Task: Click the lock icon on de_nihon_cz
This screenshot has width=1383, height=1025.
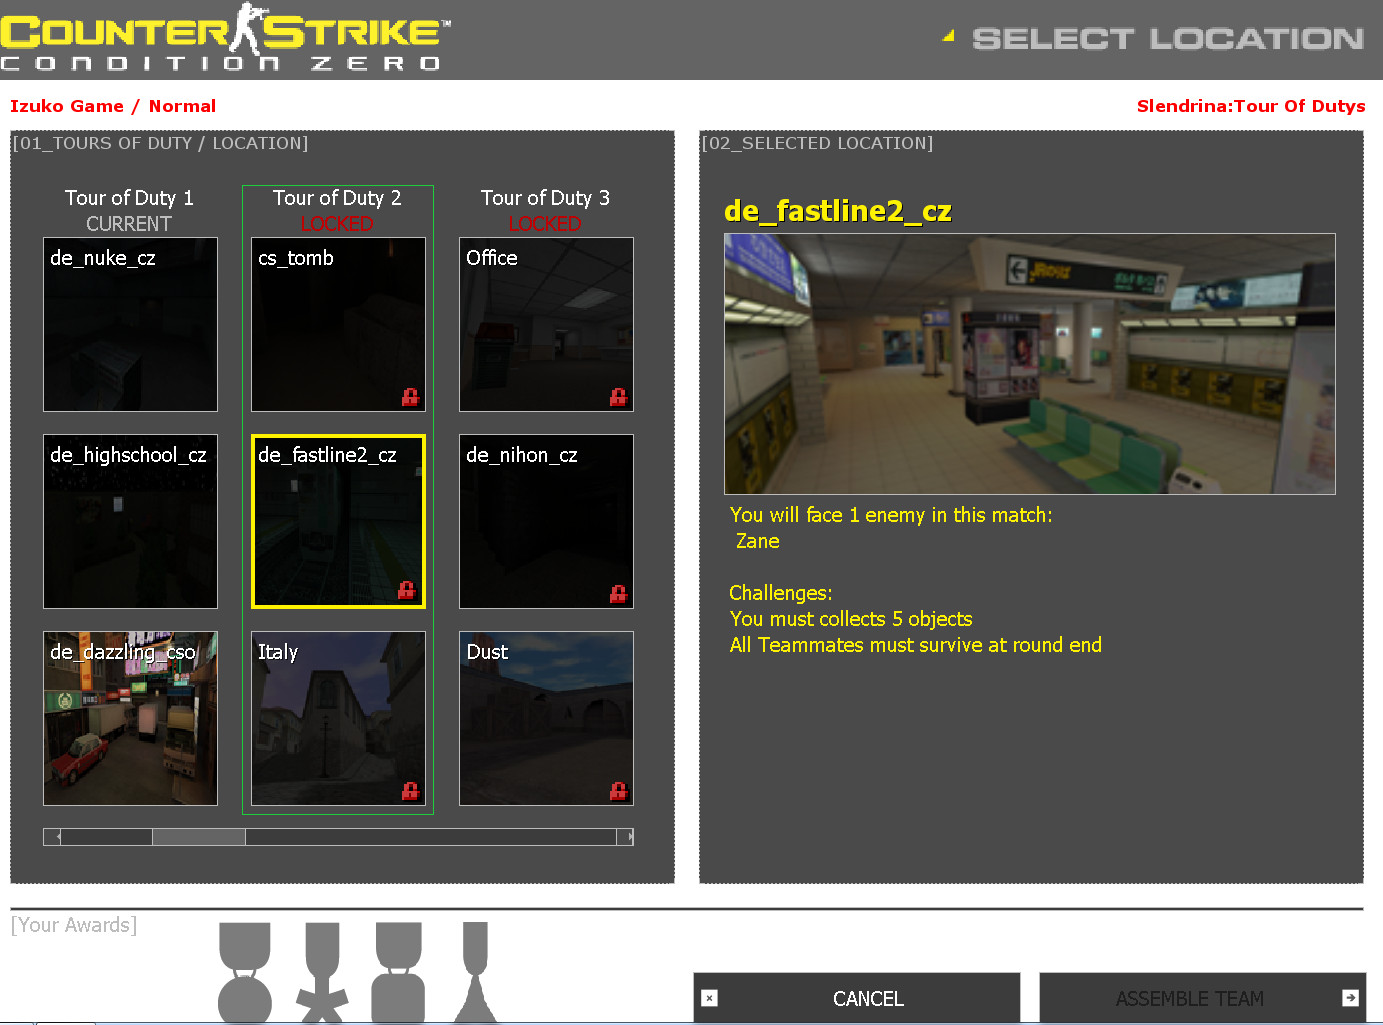Action: point(618,594)
